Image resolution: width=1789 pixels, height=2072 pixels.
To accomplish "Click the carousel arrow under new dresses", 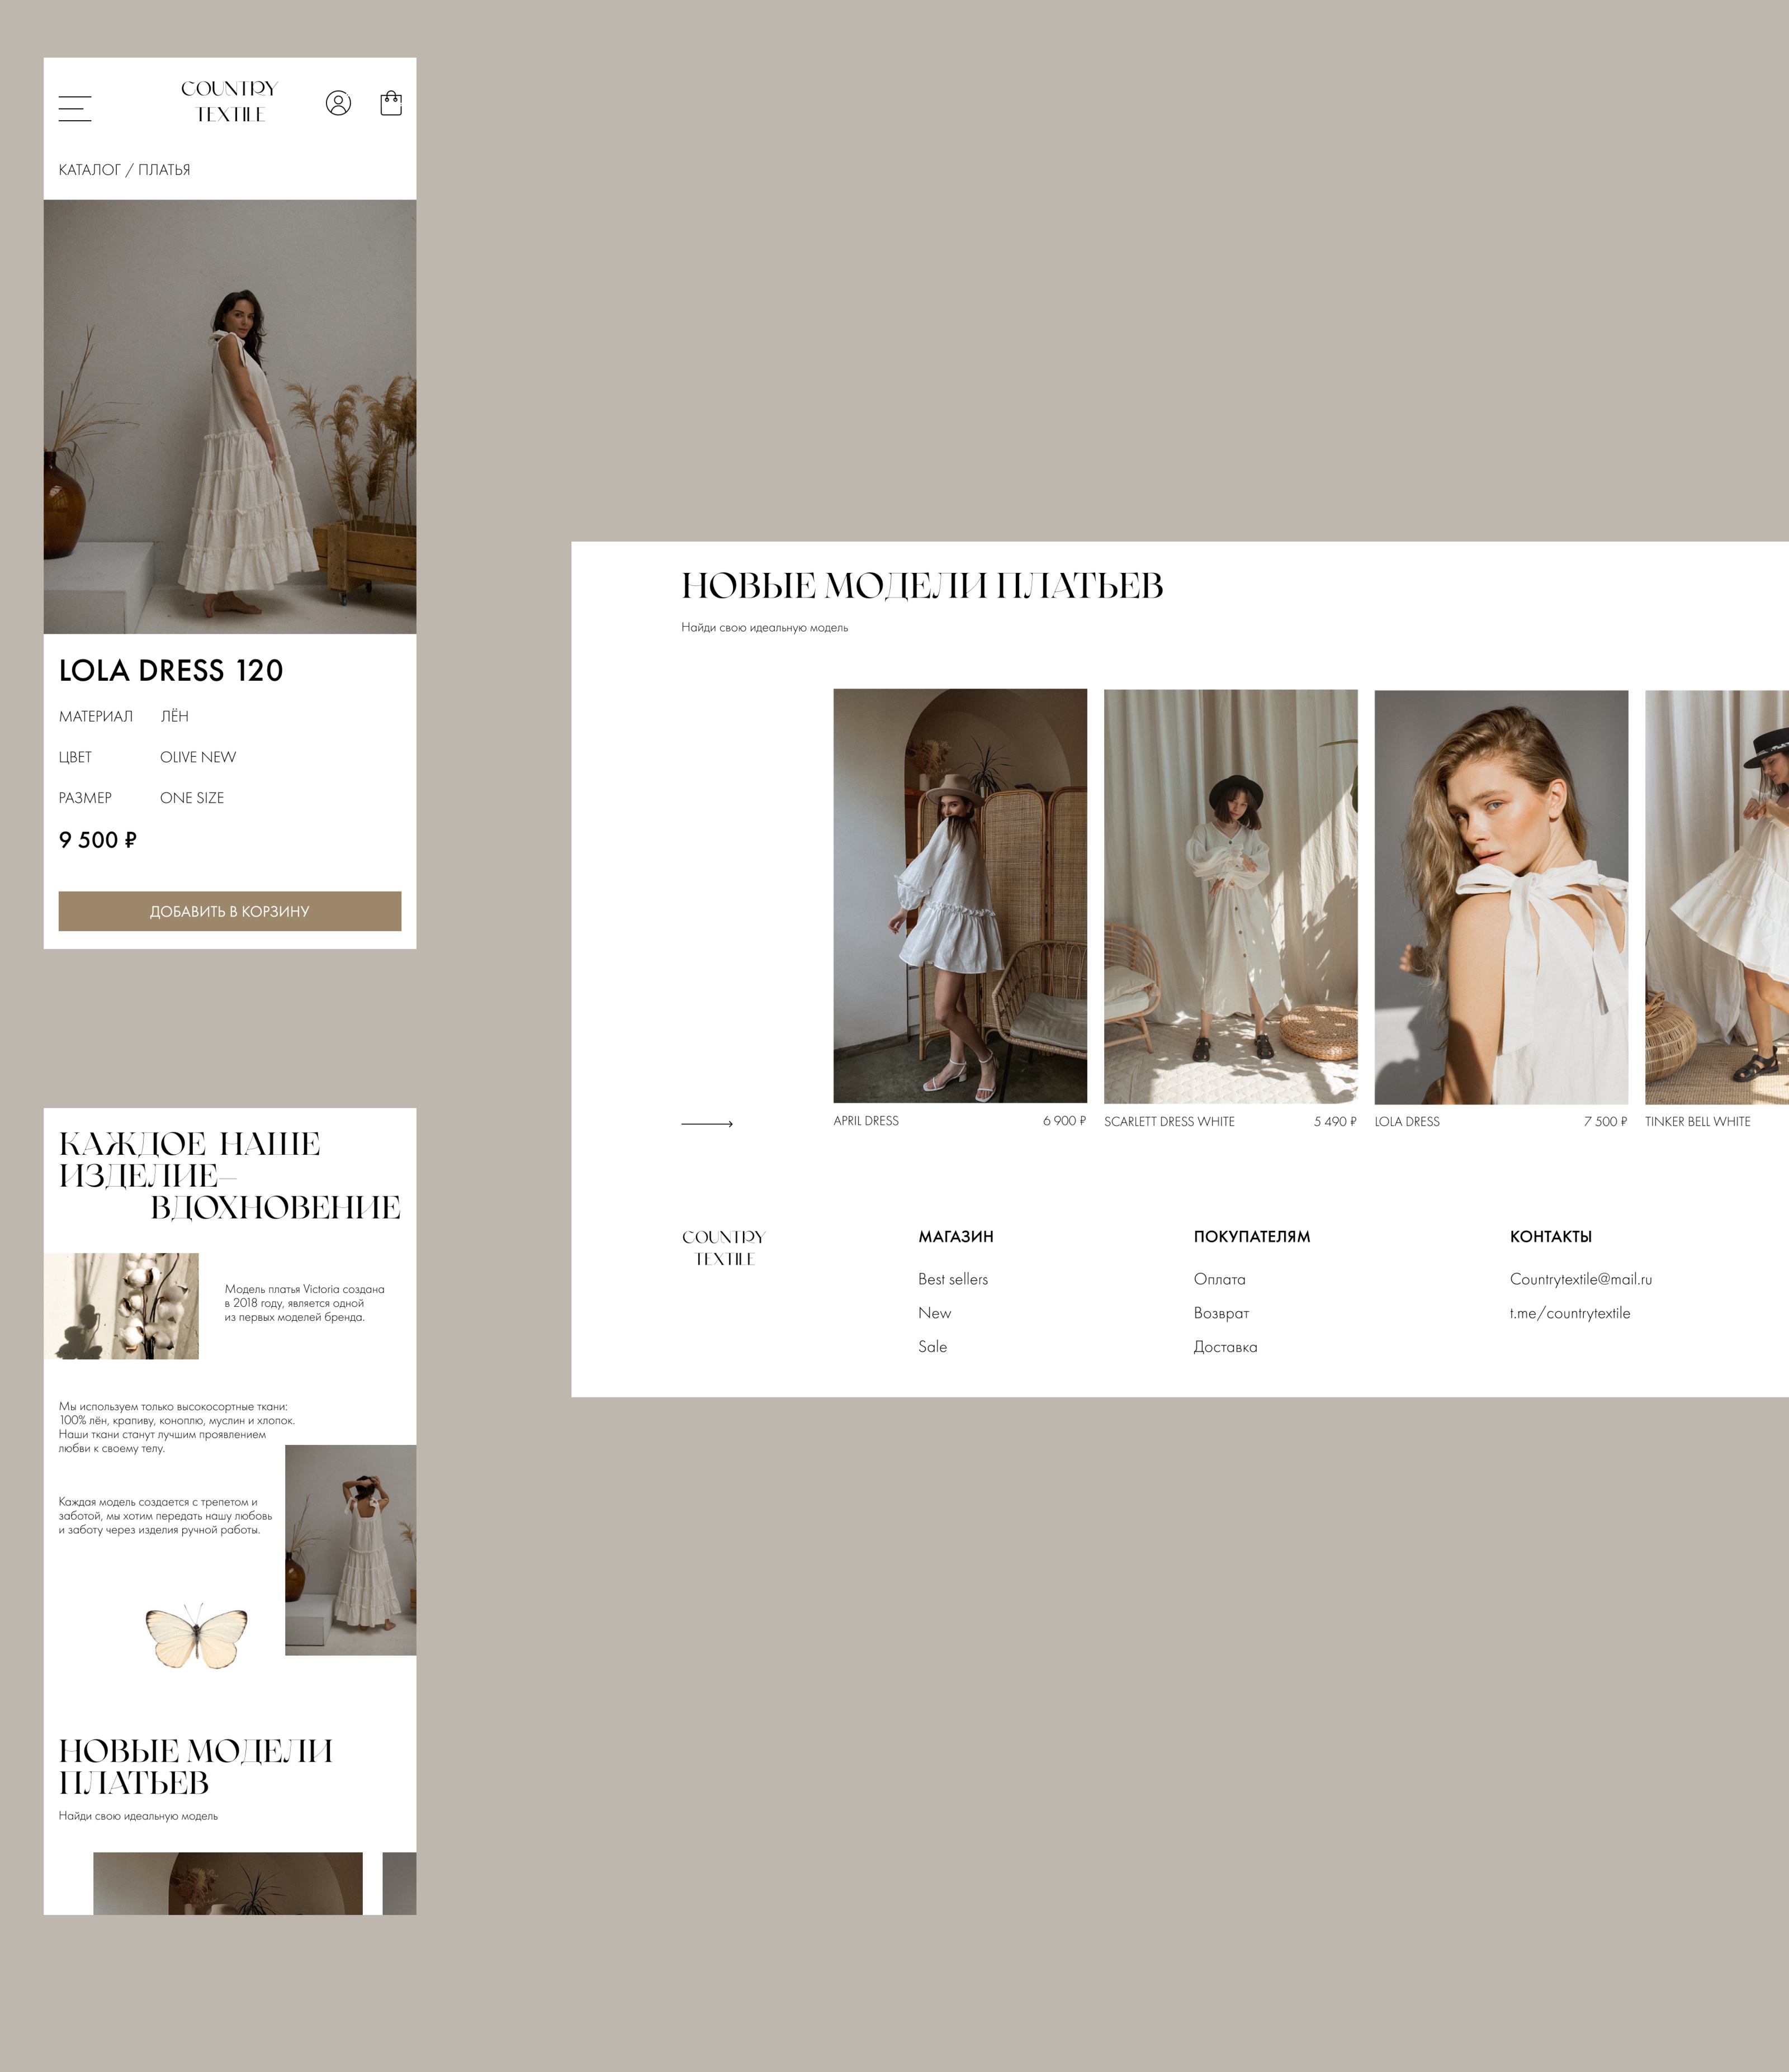I will [706, 1124].
